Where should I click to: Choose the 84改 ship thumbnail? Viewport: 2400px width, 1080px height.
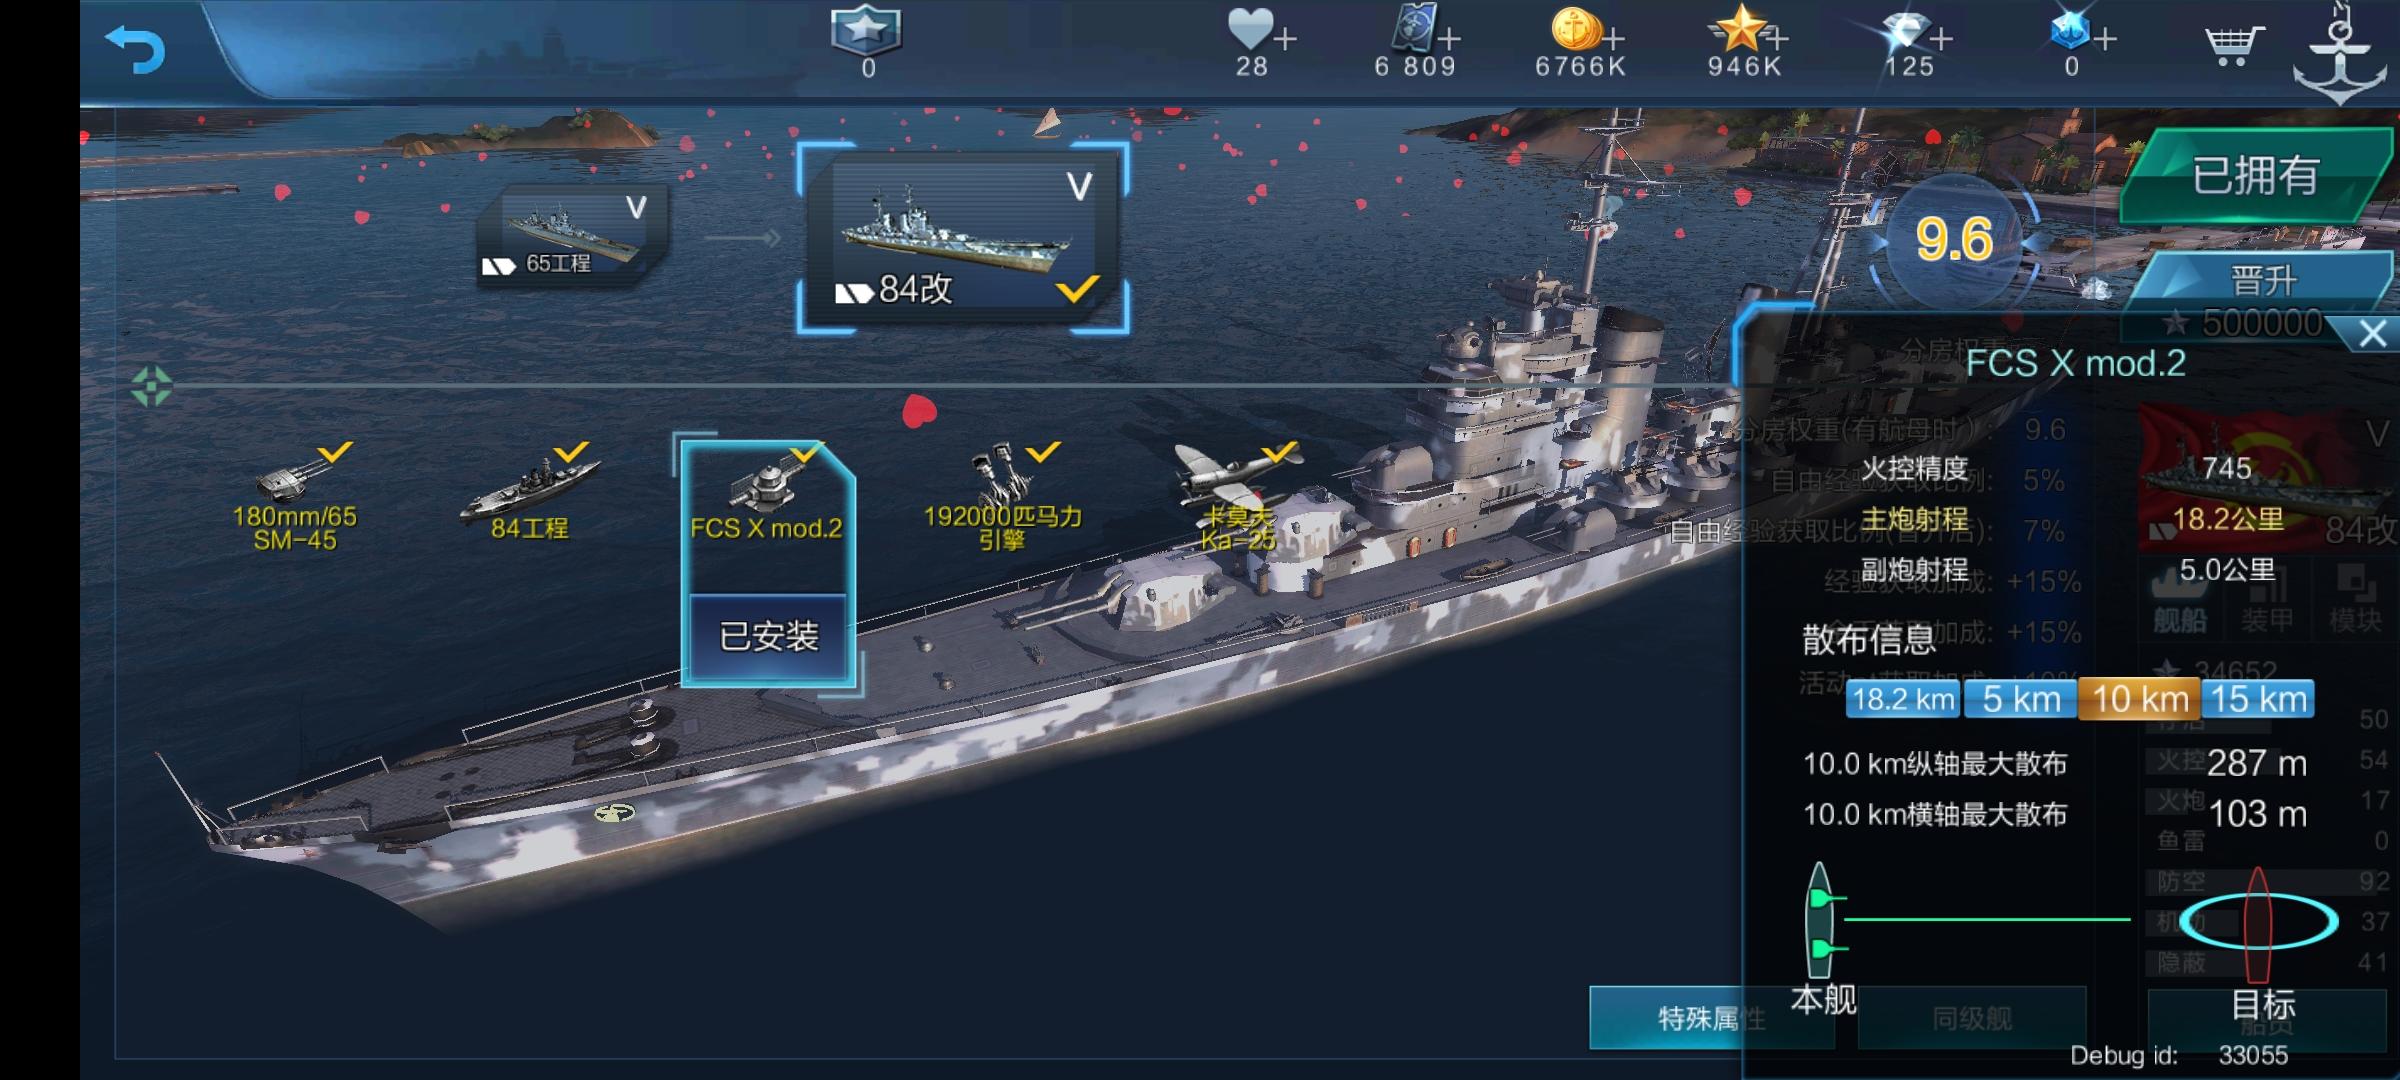(963, 238)
